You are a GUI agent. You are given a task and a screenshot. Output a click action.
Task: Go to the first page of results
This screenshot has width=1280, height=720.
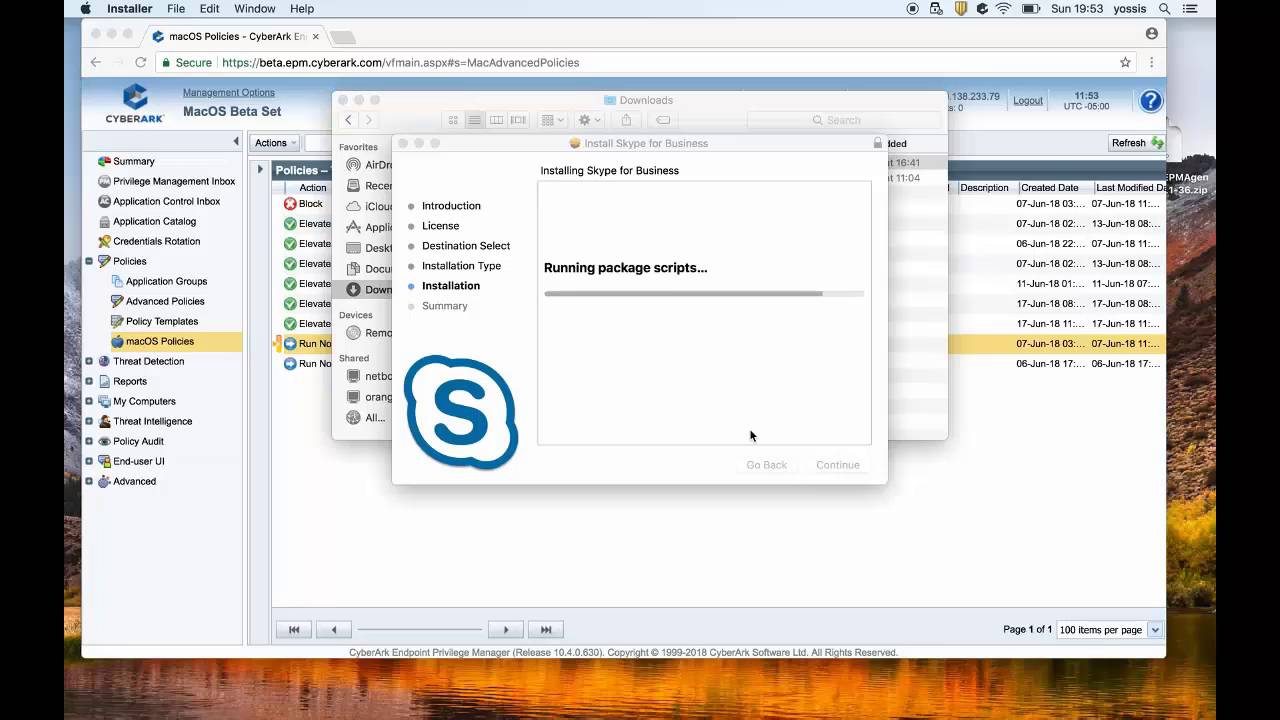(294, 630)
